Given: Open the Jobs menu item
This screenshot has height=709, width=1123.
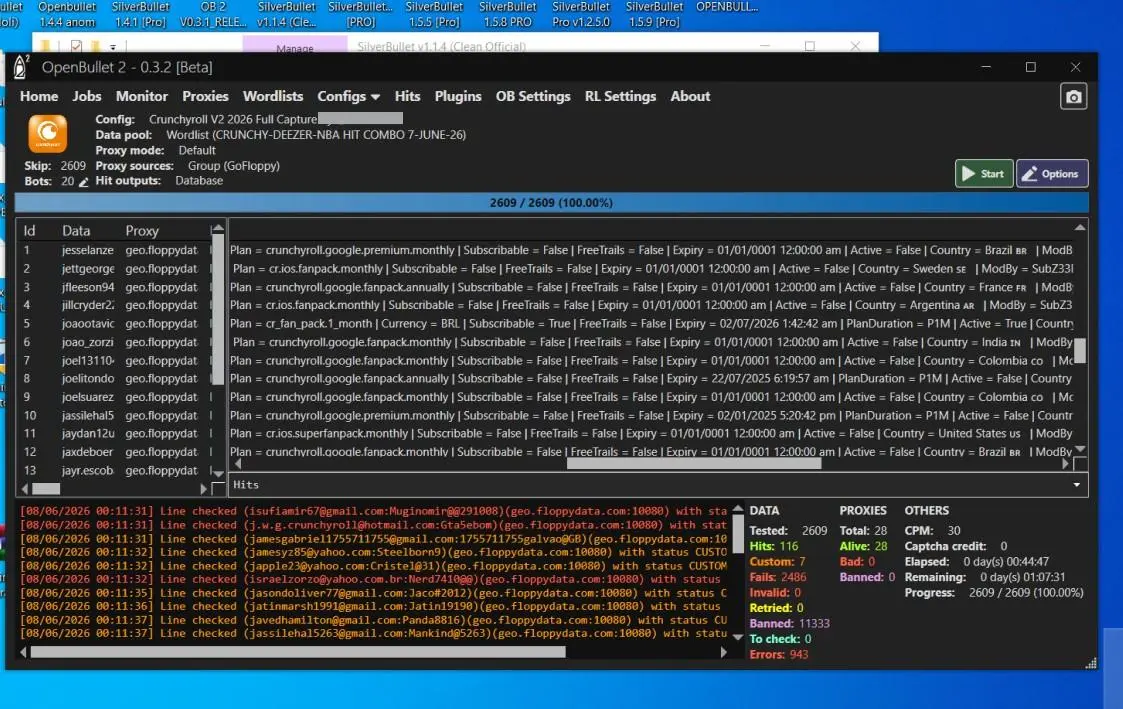Looking at the screenshot, I should 87,96.
